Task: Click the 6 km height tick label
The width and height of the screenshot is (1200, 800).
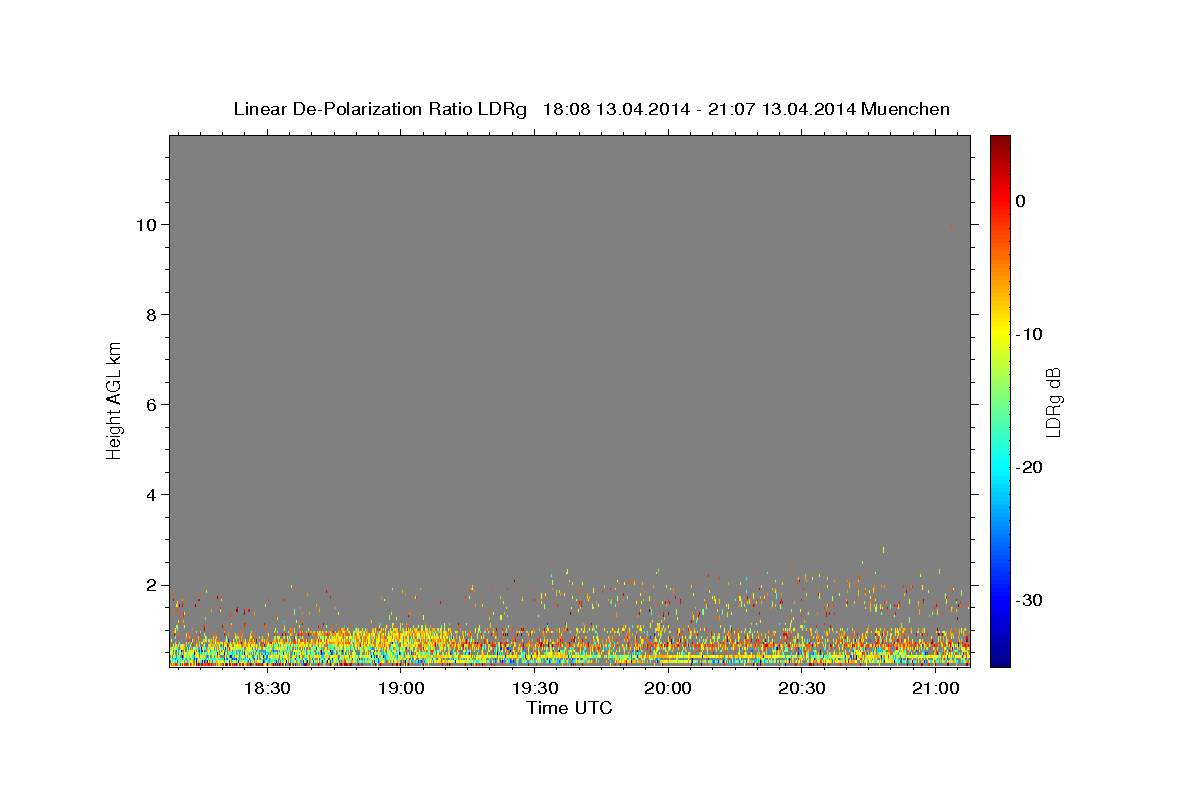Action: coord(151,404)
